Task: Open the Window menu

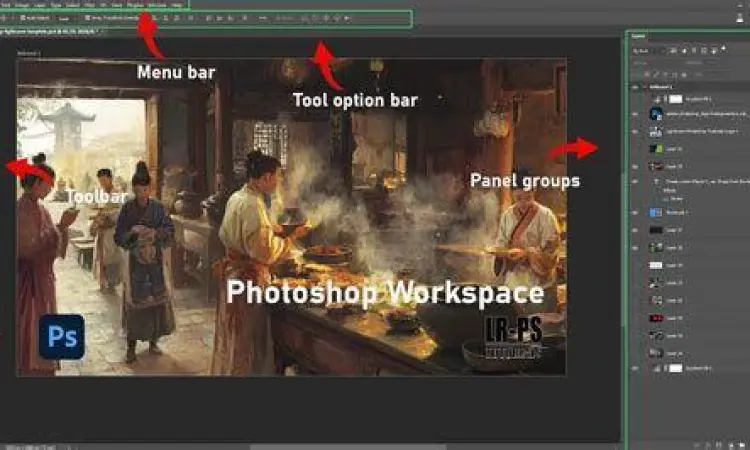Action: point(156,5)
